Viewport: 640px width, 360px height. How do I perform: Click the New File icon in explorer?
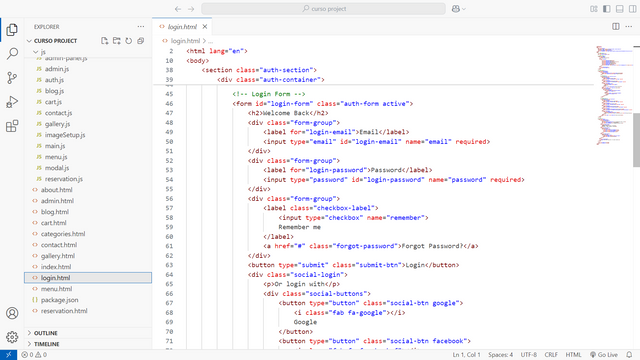pyautogui.click(x=104, y=40)
